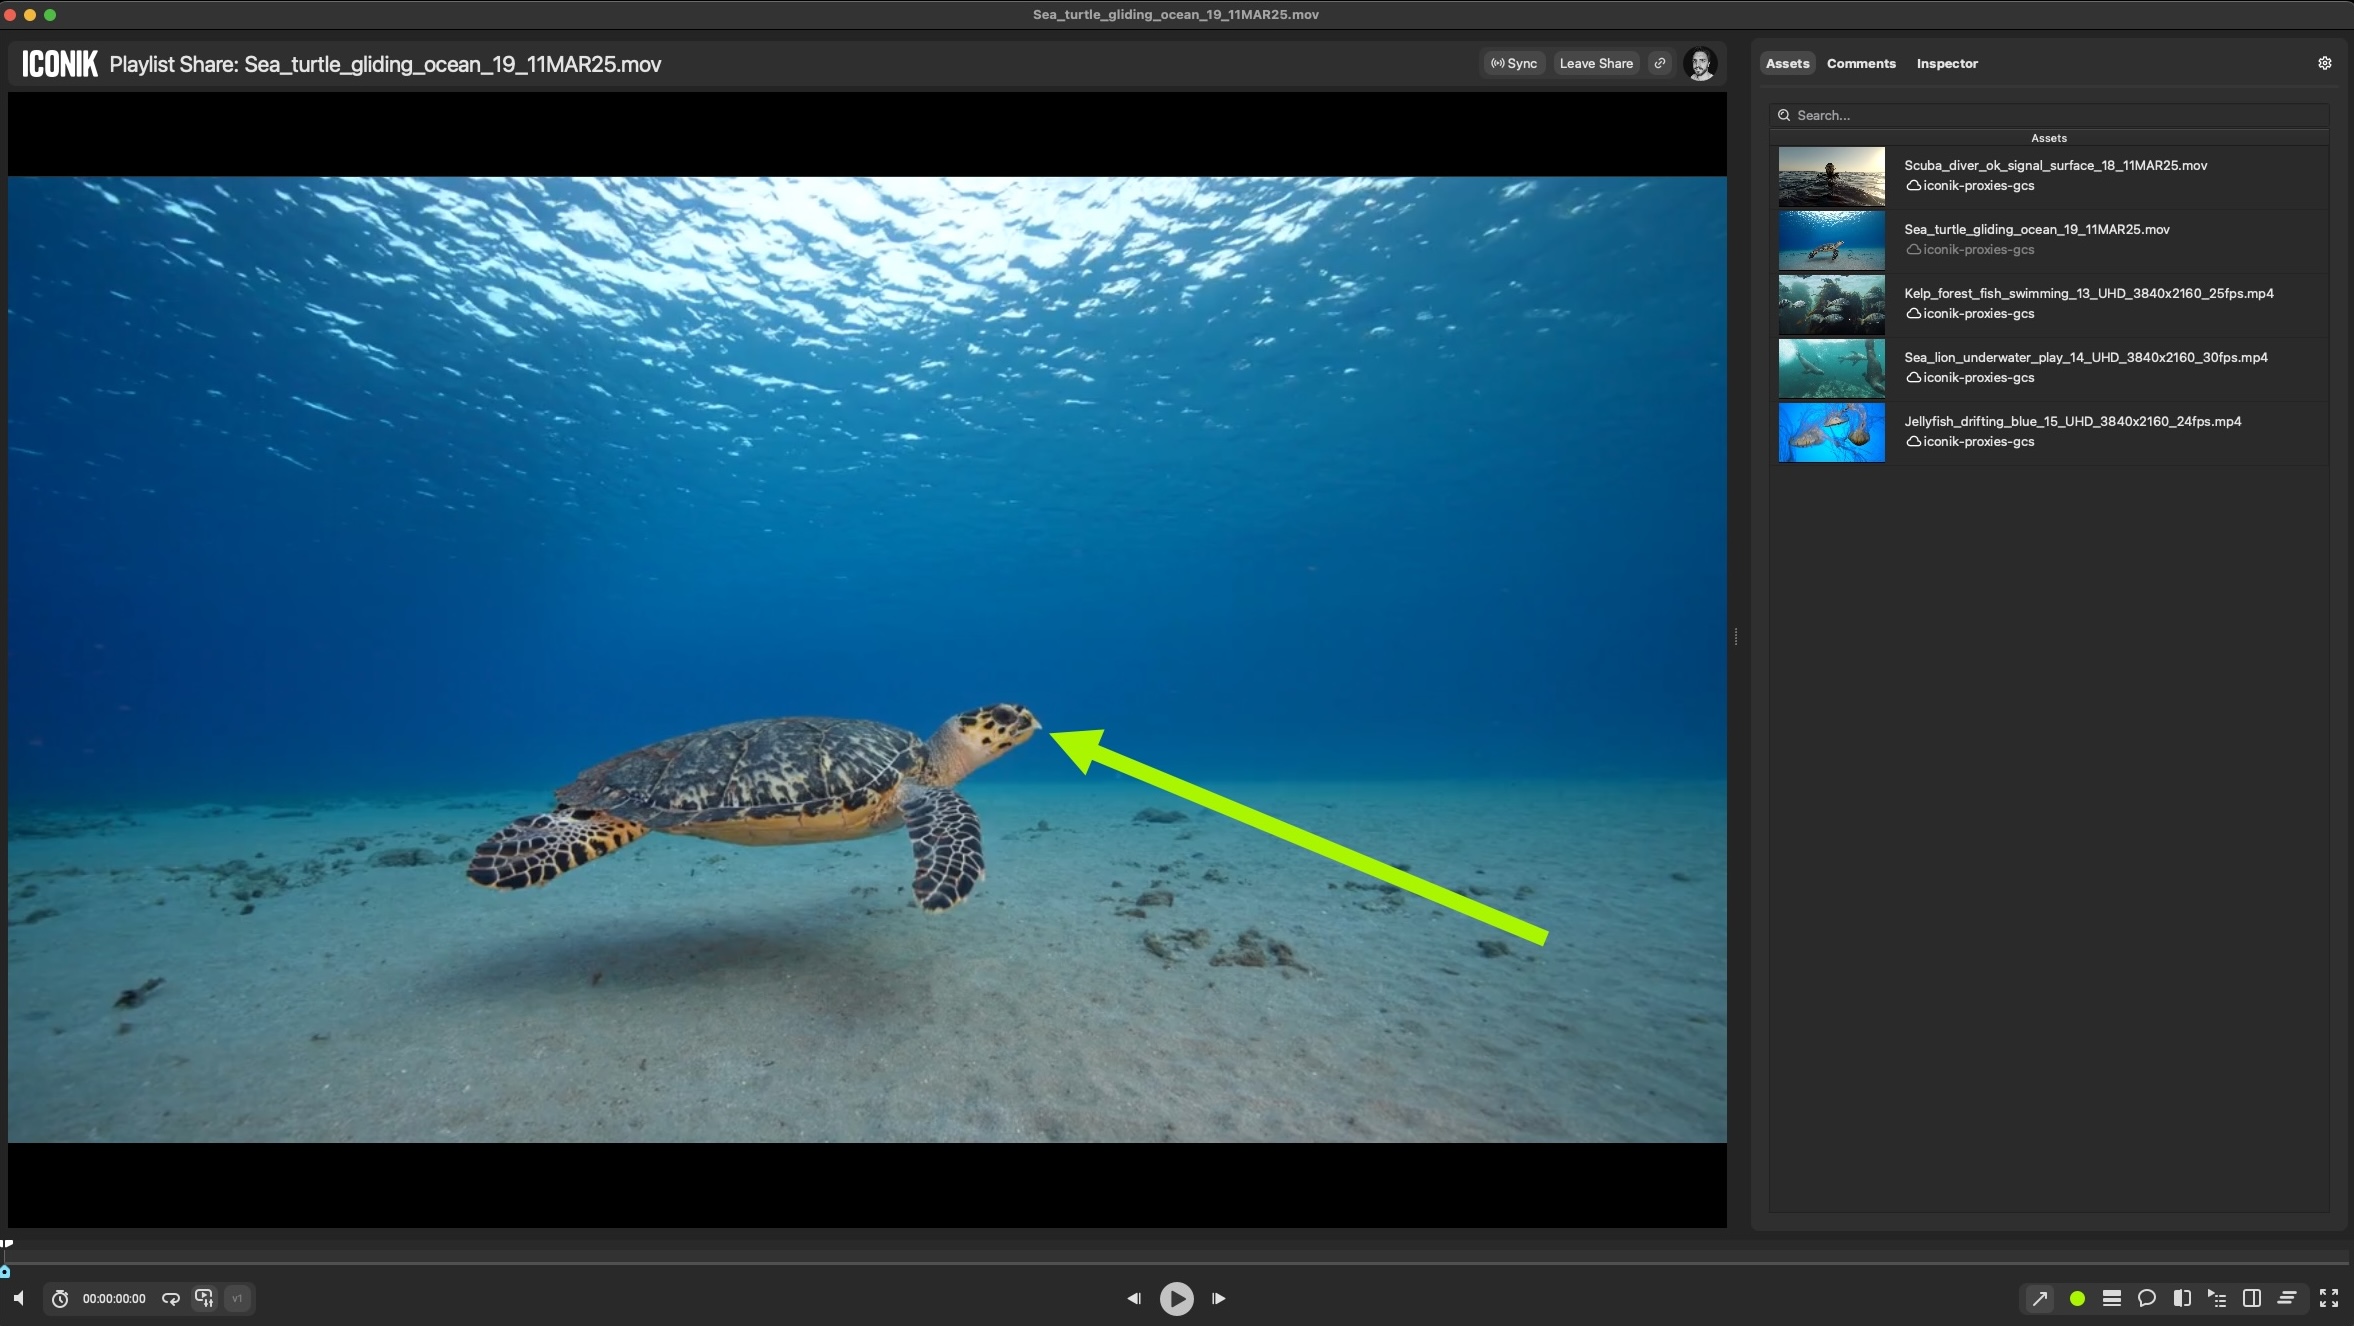The image size is (2354, 1326).
Task: Click the stacked lines subtitles icon
Action: 2287,1298
